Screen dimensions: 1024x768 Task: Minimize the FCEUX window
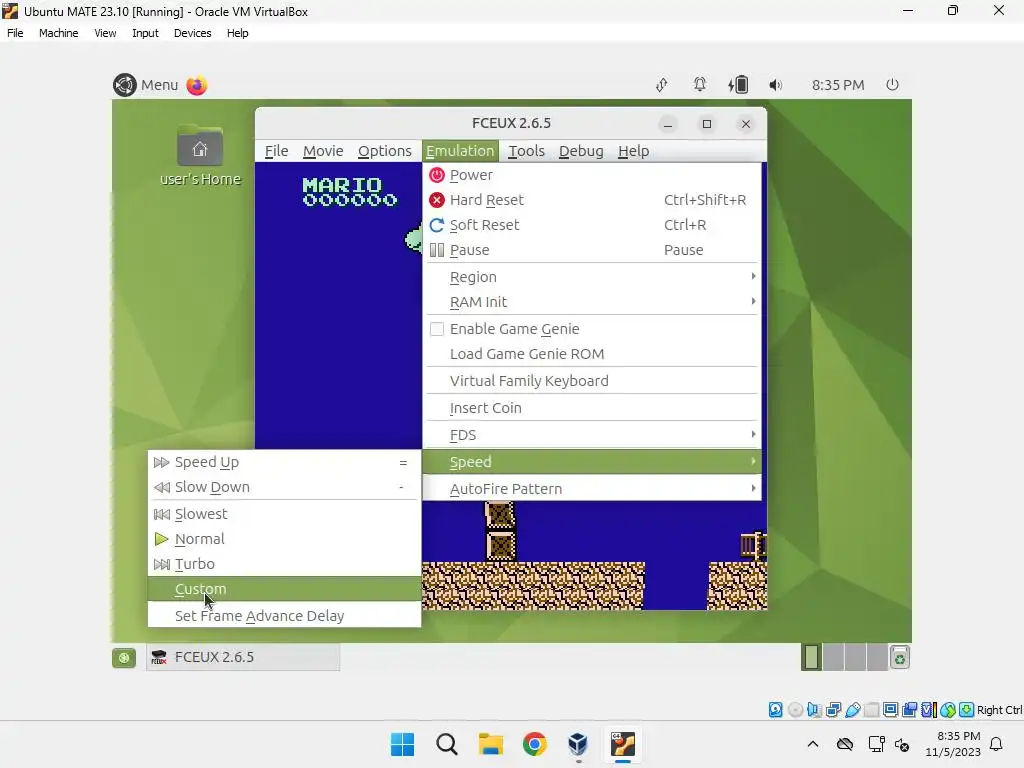[667, 124]
